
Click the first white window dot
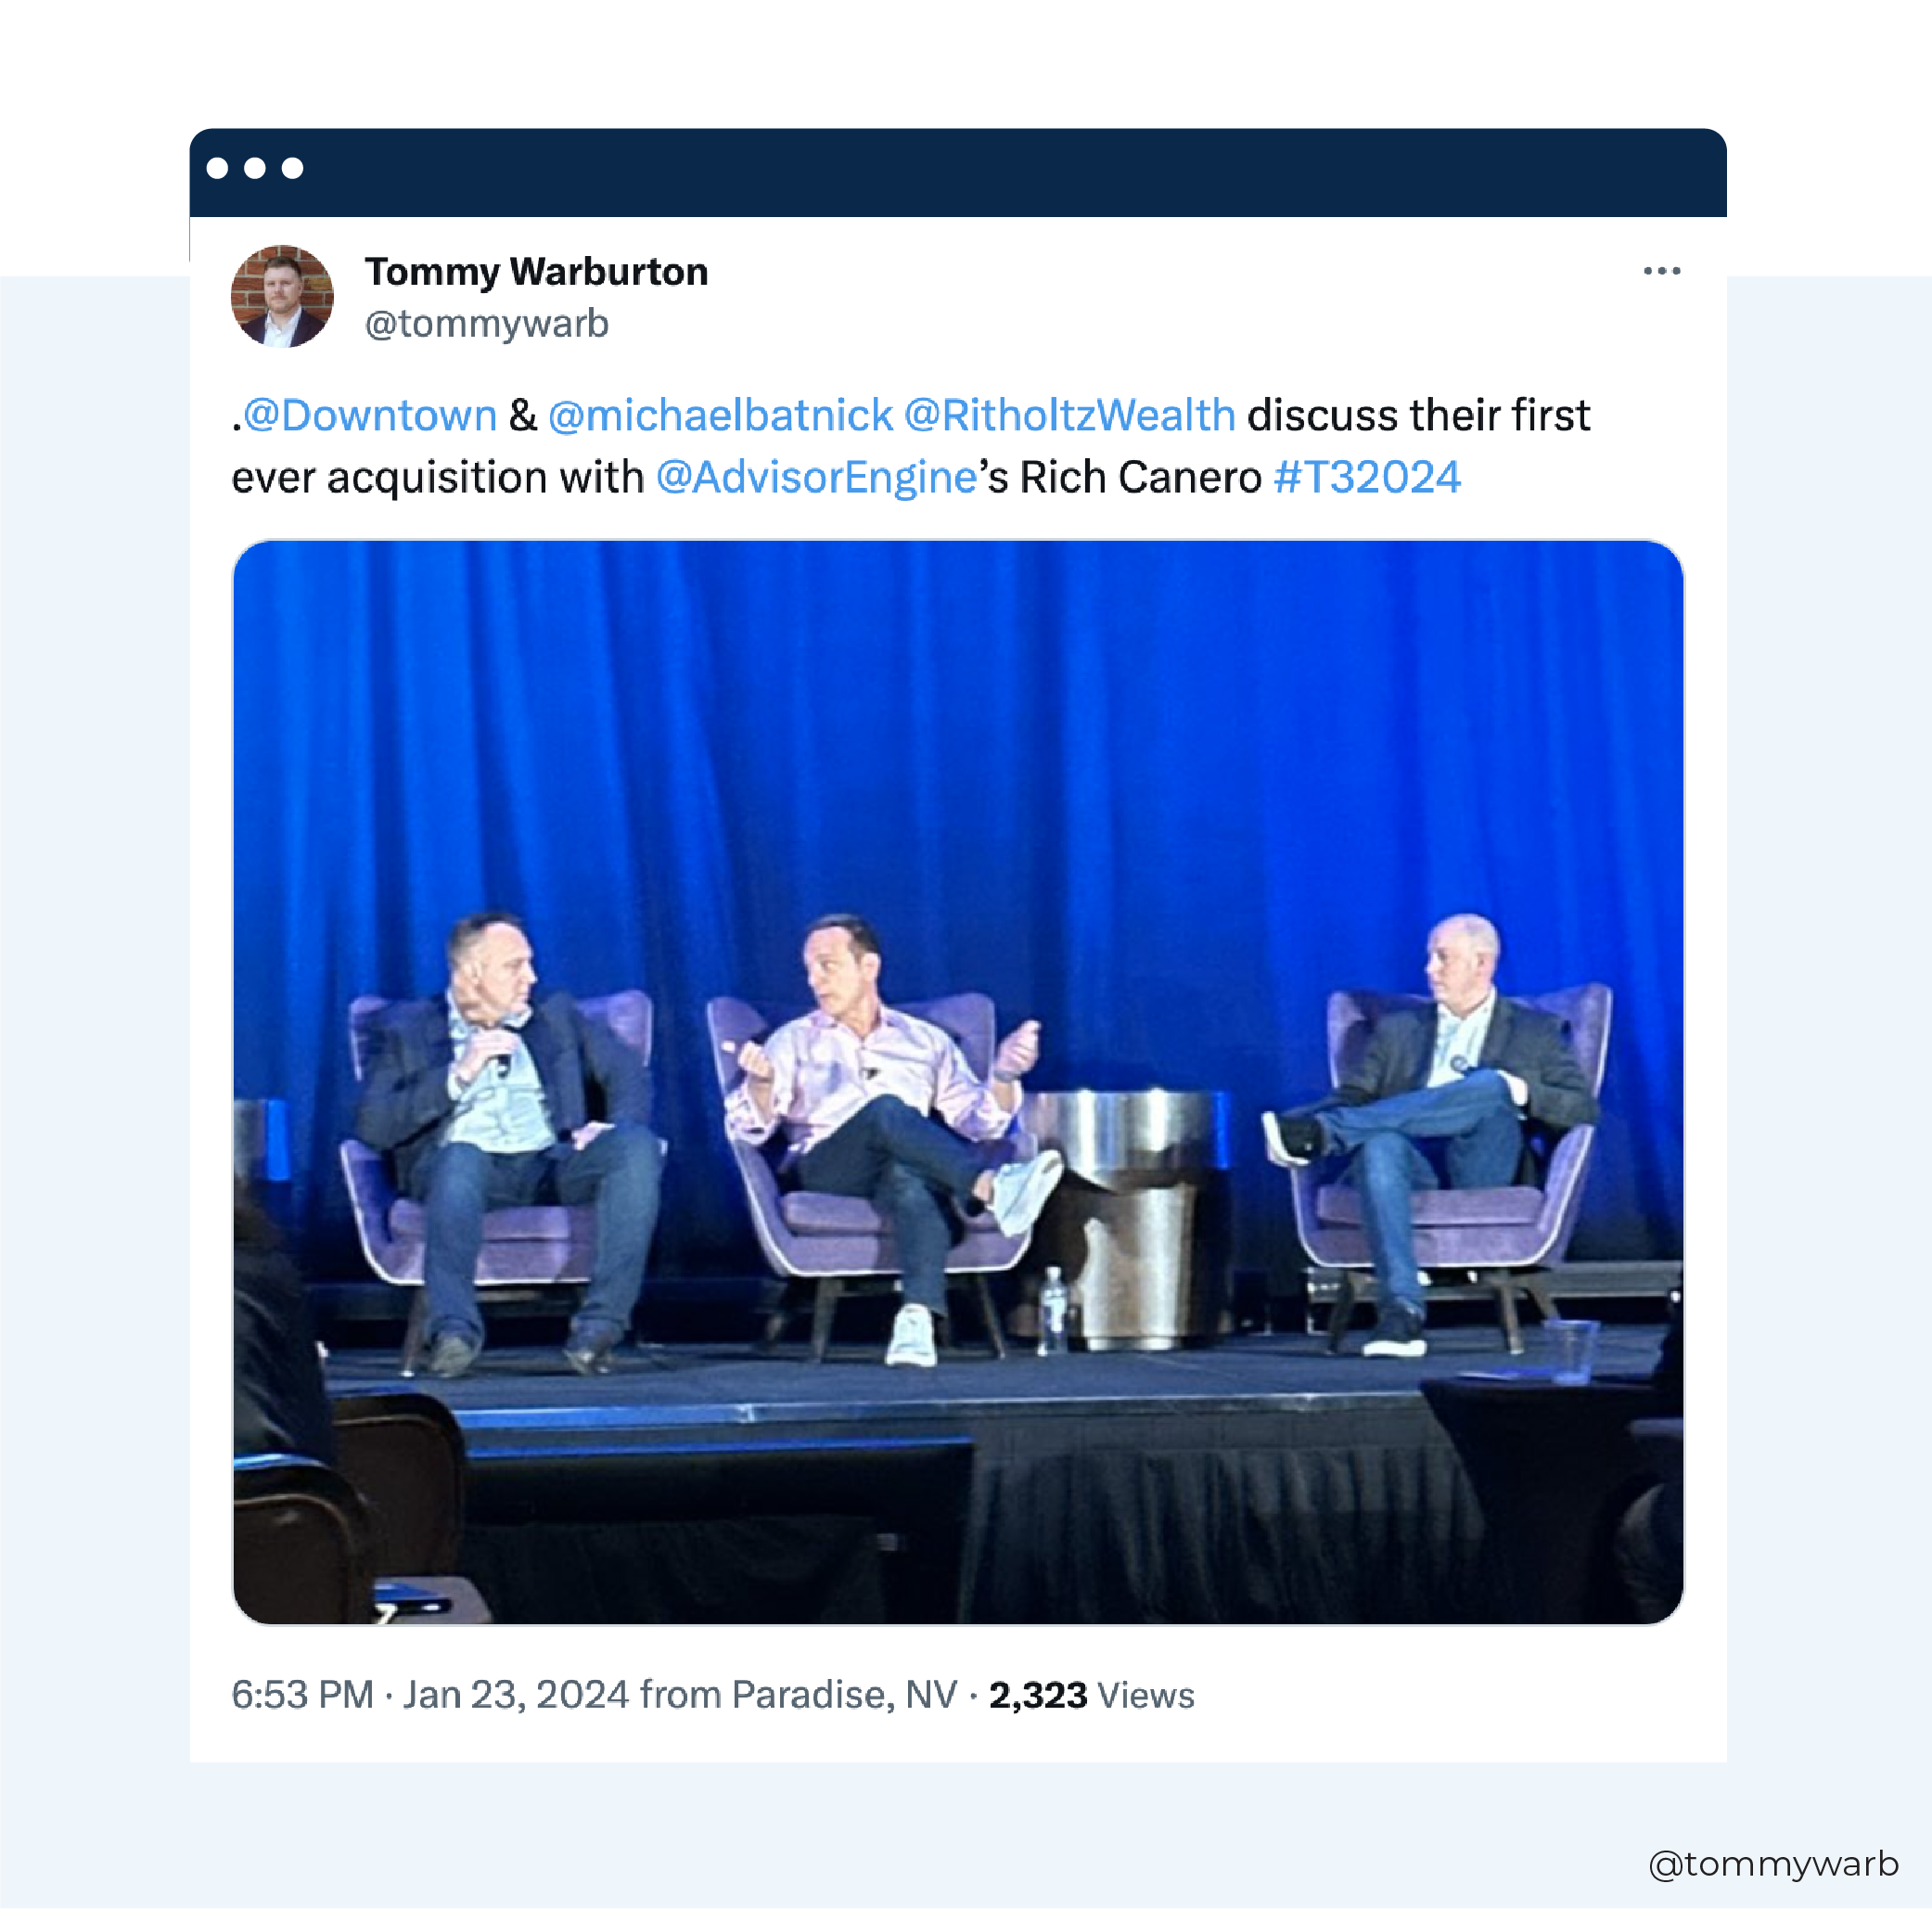coord(217,168)
